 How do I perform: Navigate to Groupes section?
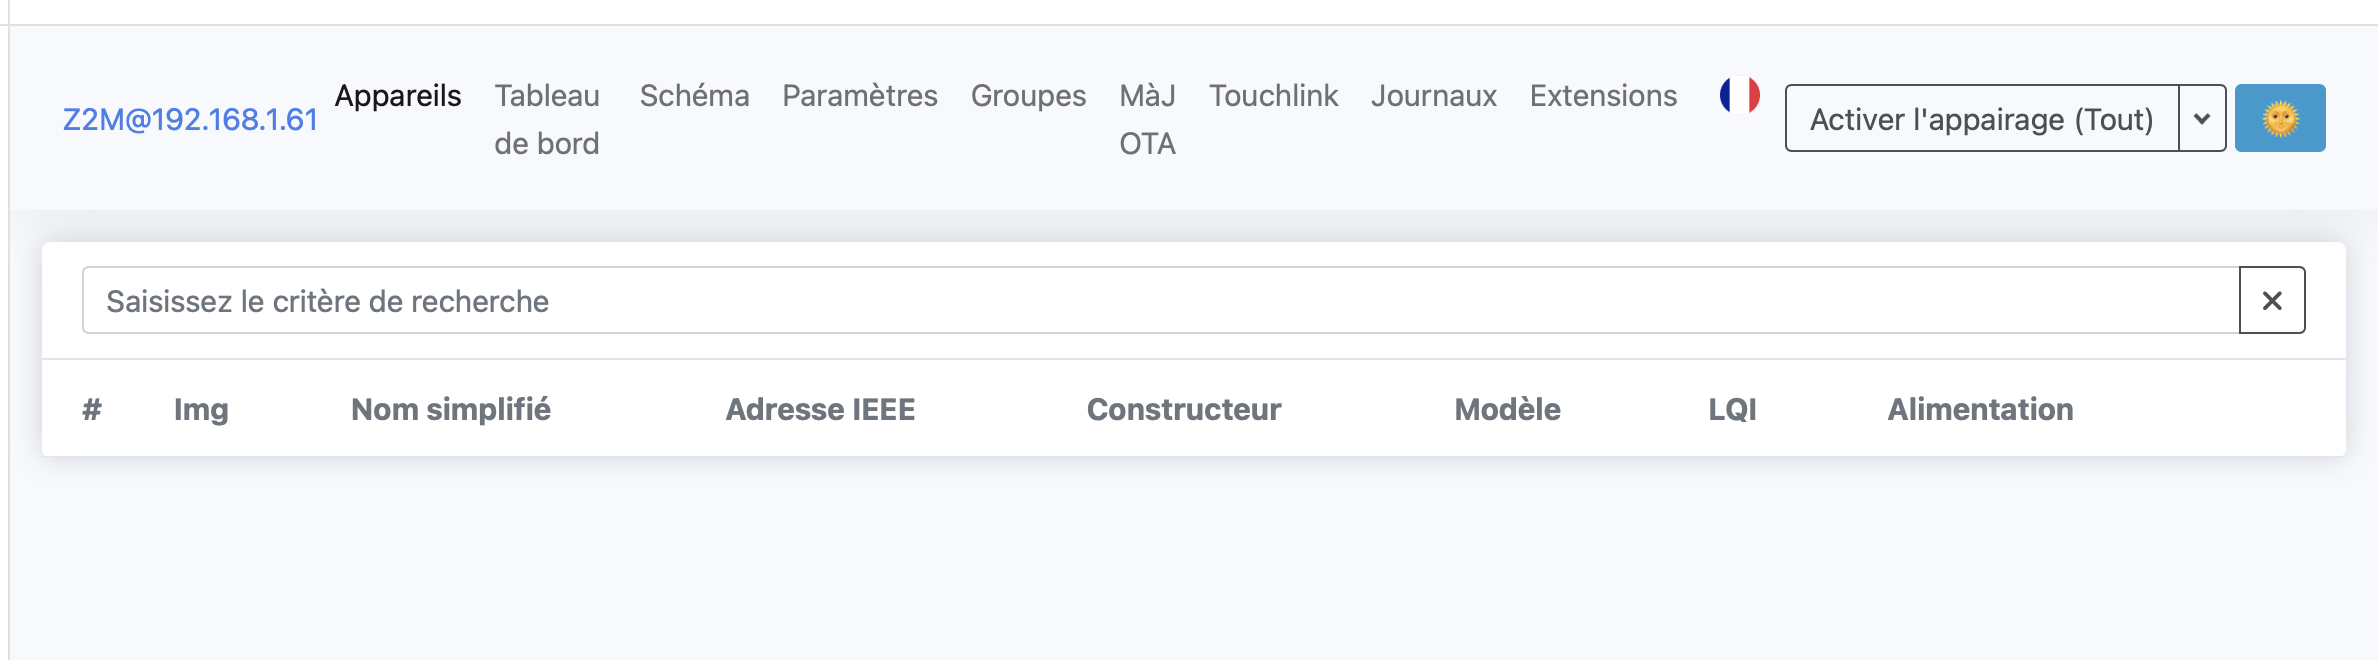tap(1028, 95)
